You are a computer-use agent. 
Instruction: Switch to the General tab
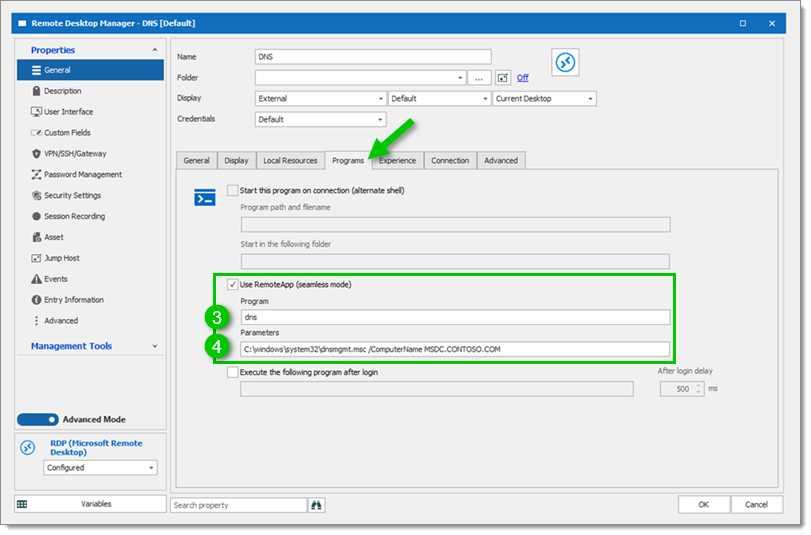(197, 161)
